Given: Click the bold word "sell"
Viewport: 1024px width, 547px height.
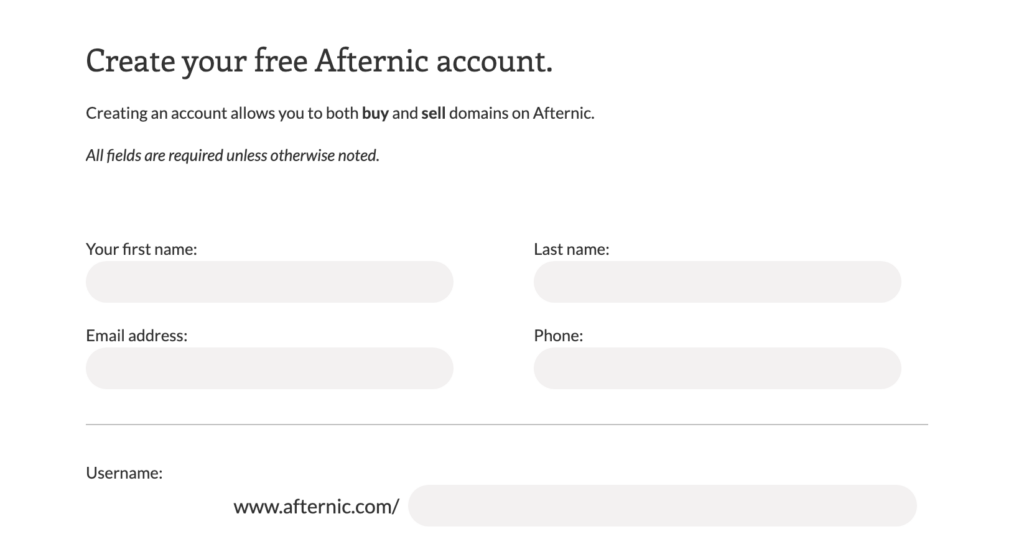Looking at the screenshot, I should (433, 113).
